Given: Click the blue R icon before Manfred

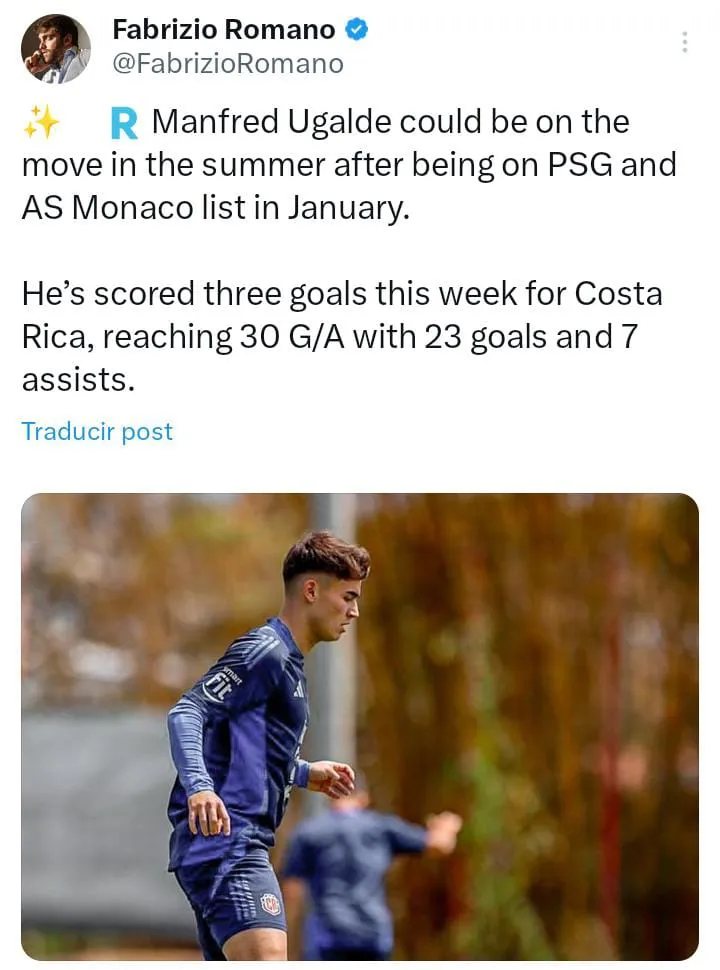Looking at the screenshot, I should [x=123, y=124].
